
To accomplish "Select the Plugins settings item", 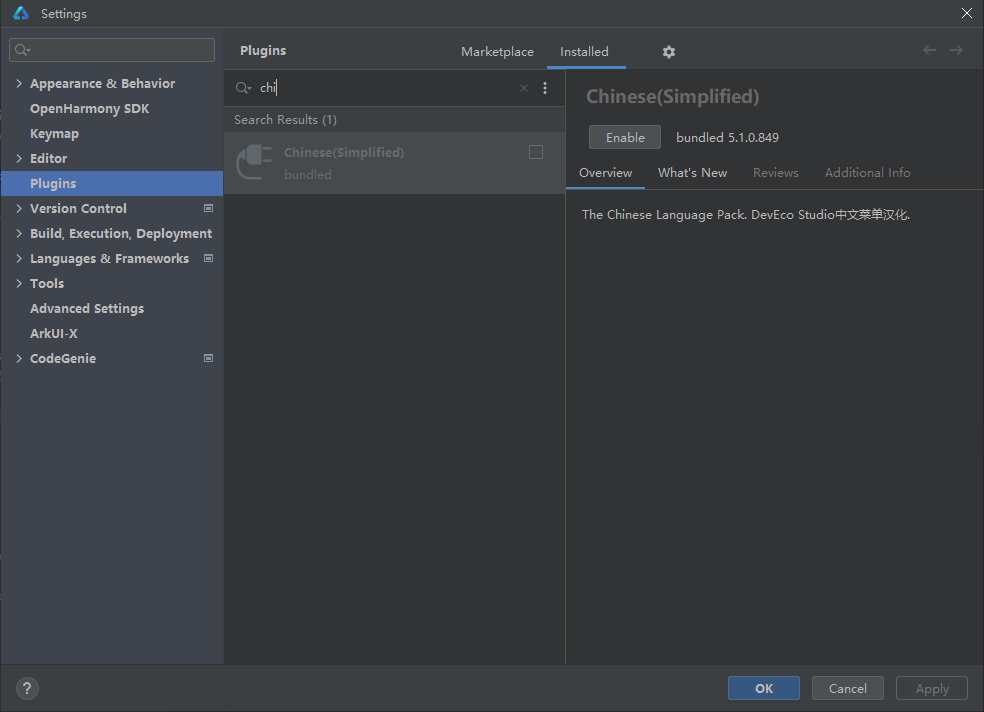I will tap(112, 183).
